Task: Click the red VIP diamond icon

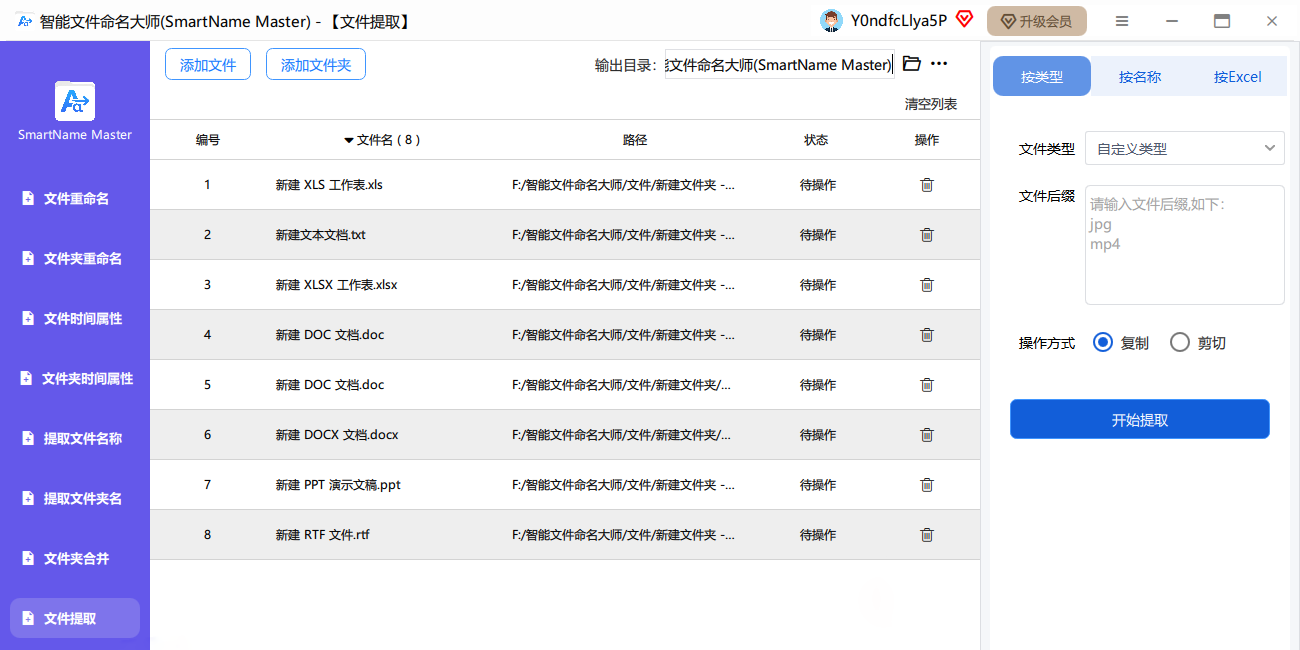Action: (964, 20)
